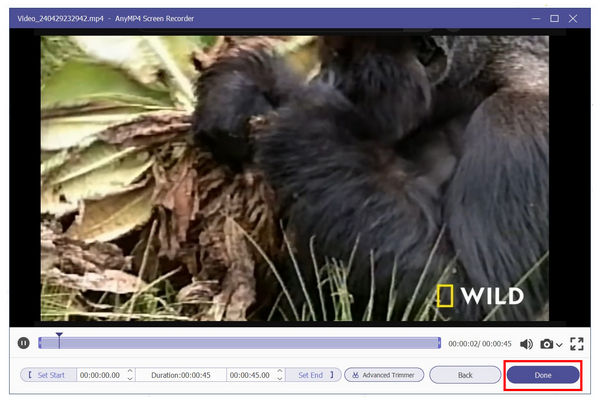Screen dimensions: 600x402
Task: Seek to the middle of the trim bar
Action: 240,343
